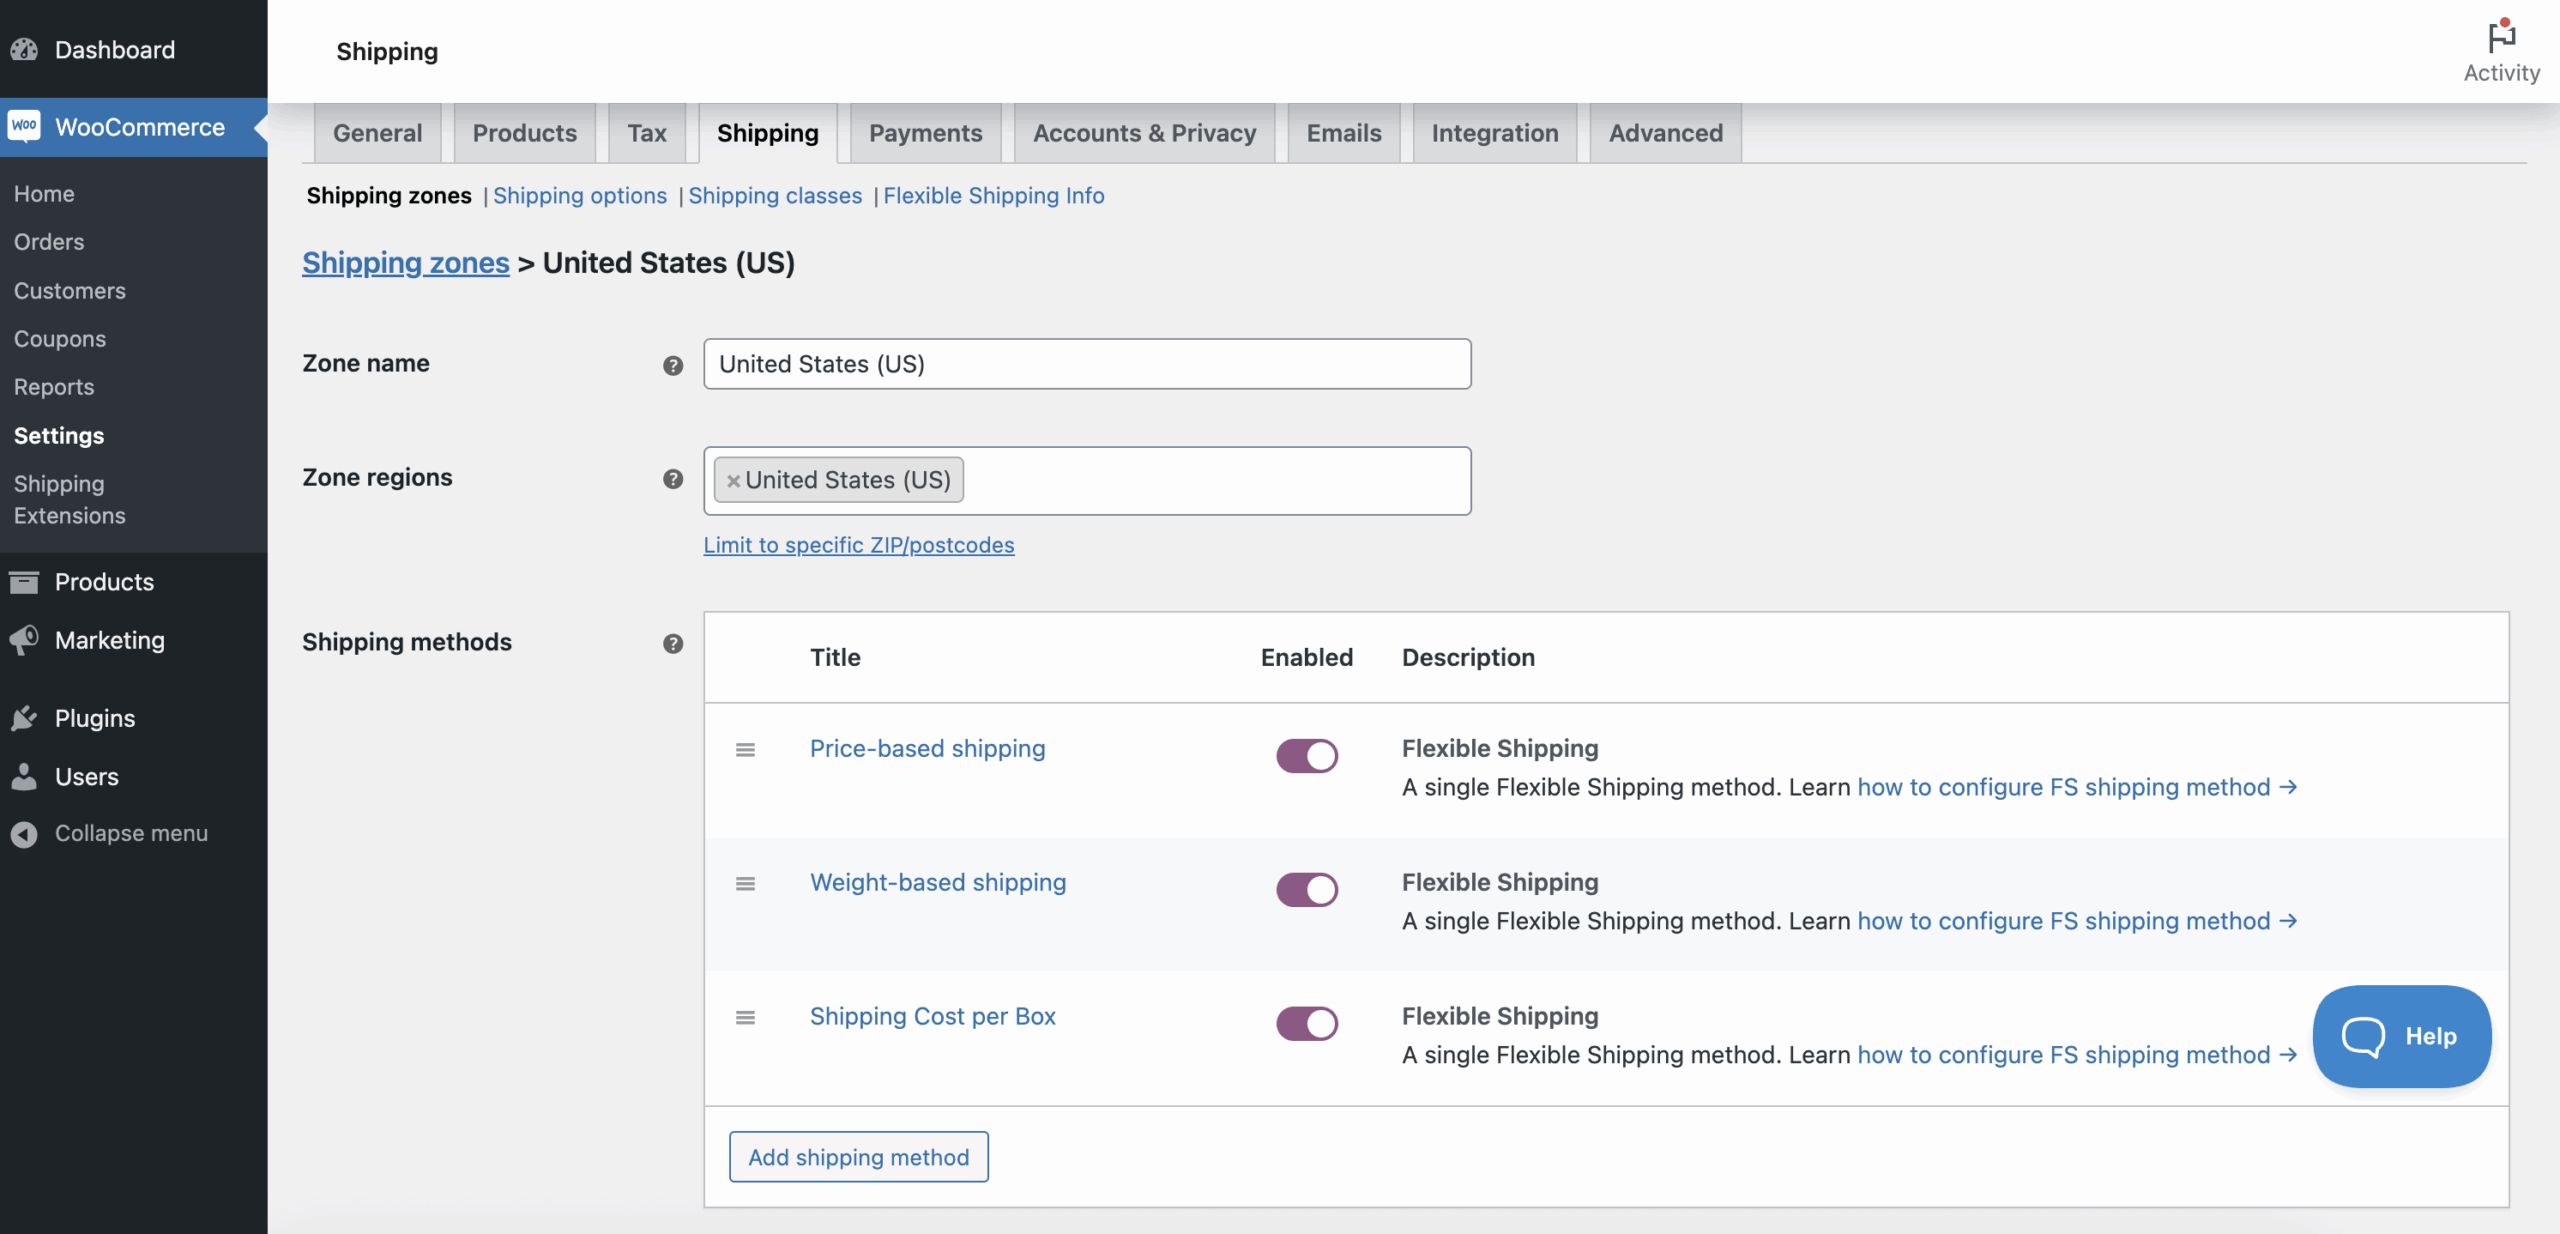
Task: Click the Plugins sidebar icon
Action: pyautogui.click(x=24, y=717)
